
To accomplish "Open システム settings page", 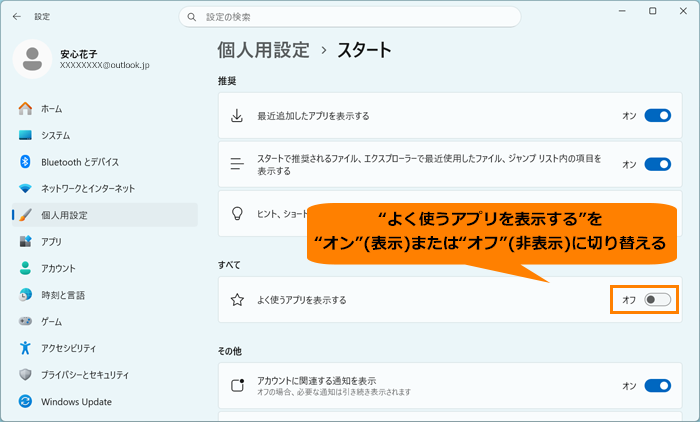I will click(105, 135).
